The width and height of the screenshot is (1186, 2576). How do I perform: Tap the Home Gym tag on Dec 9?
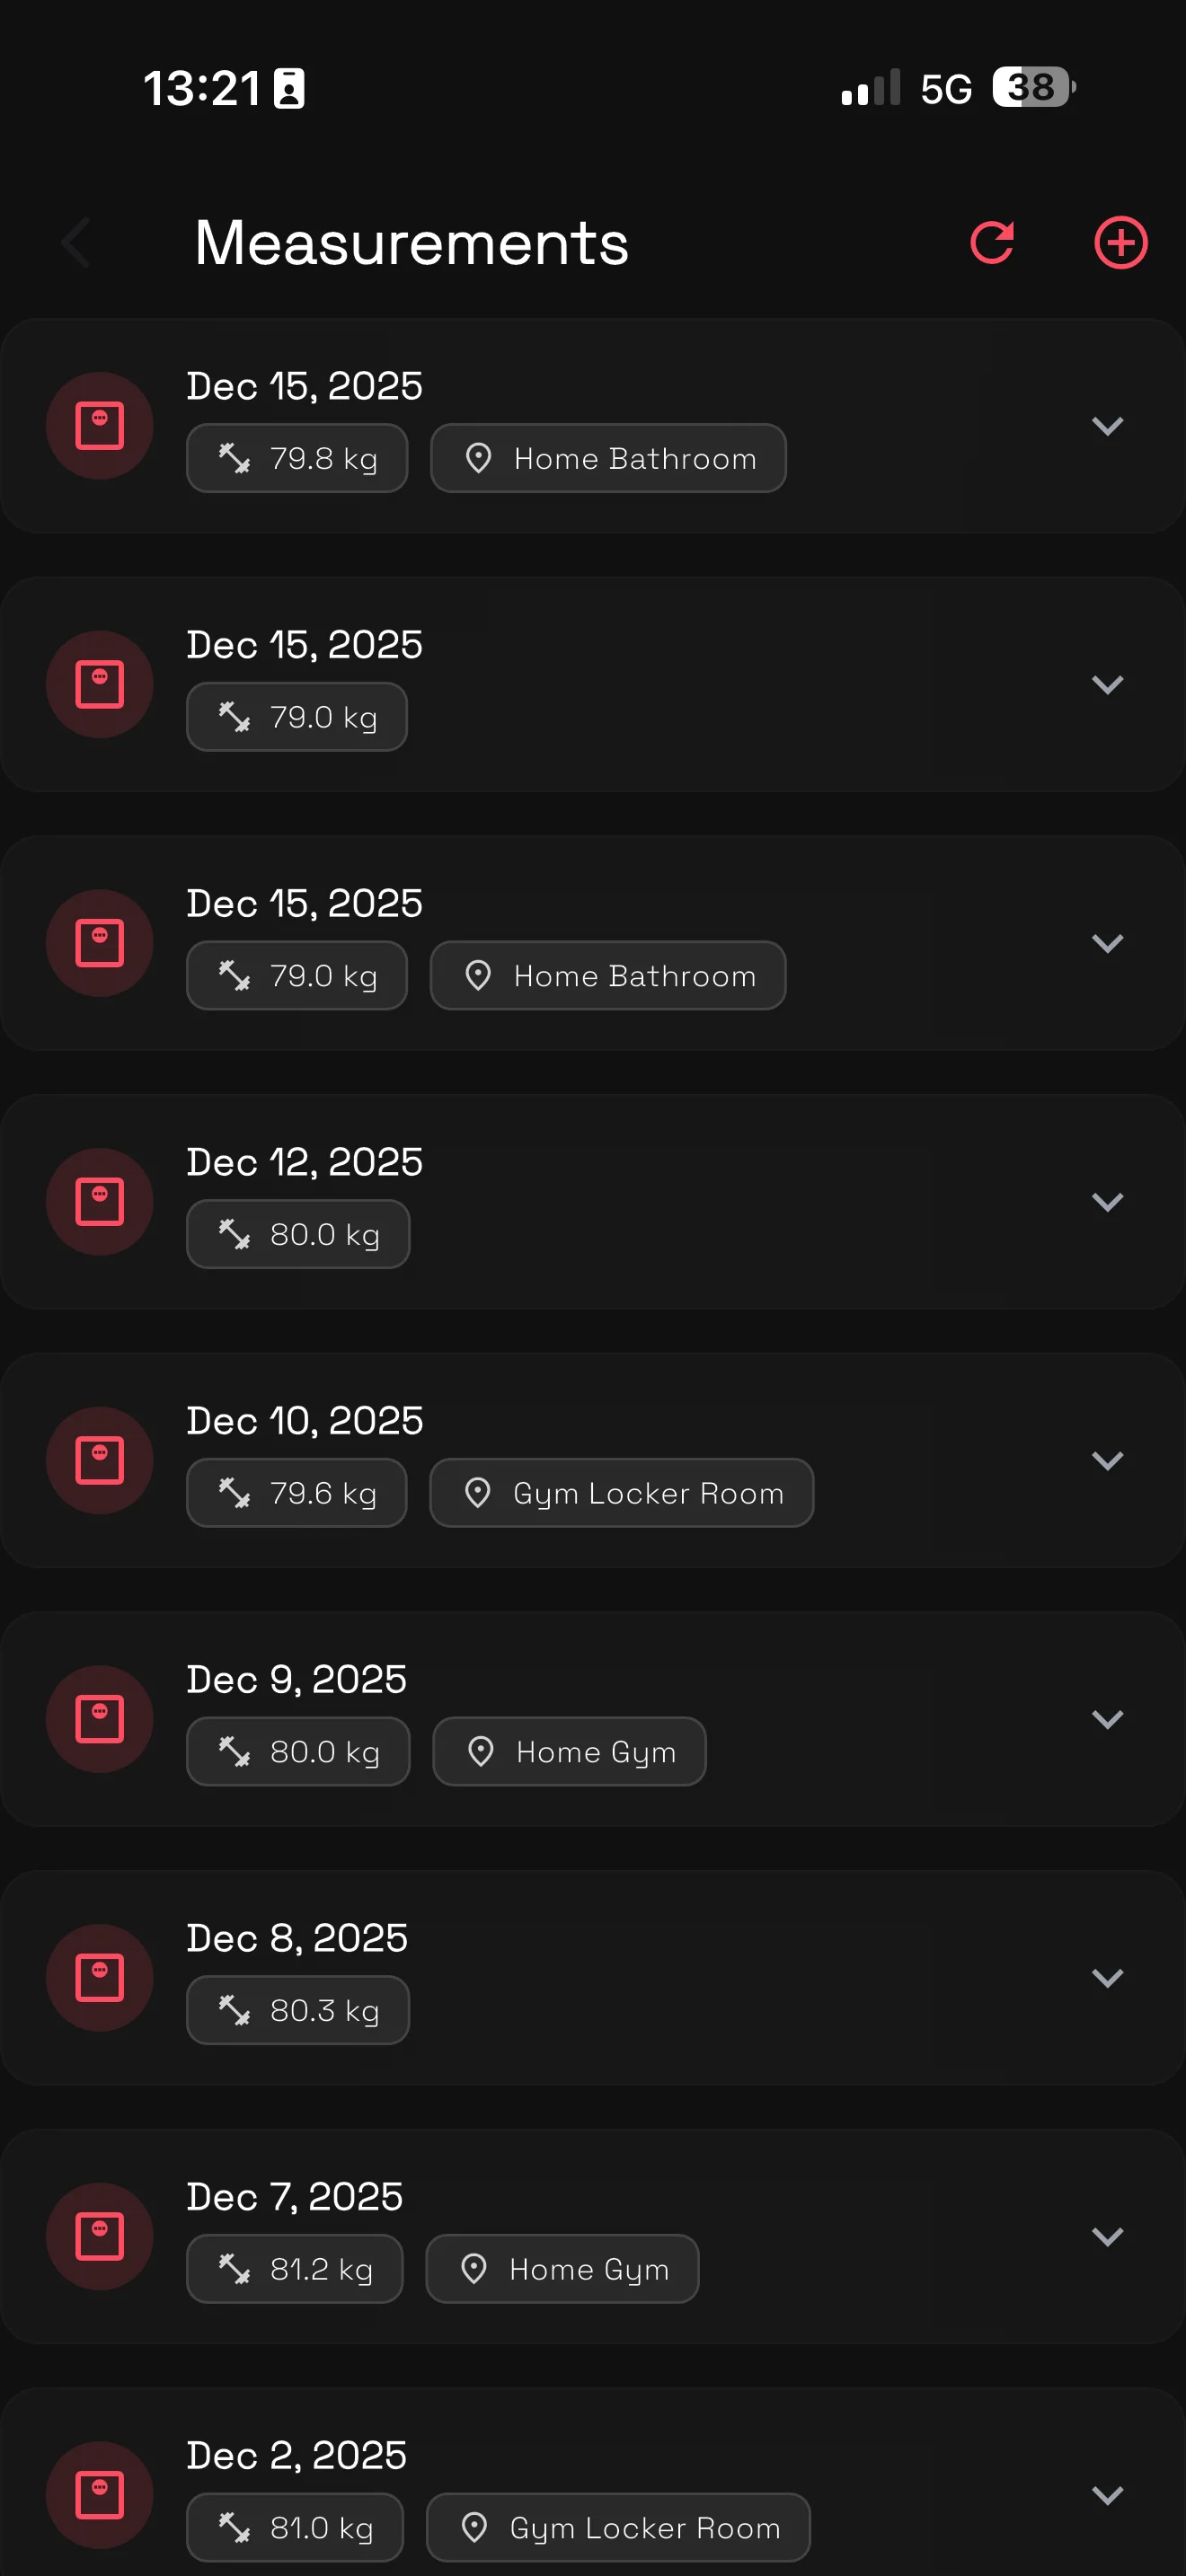(569, 1752)
